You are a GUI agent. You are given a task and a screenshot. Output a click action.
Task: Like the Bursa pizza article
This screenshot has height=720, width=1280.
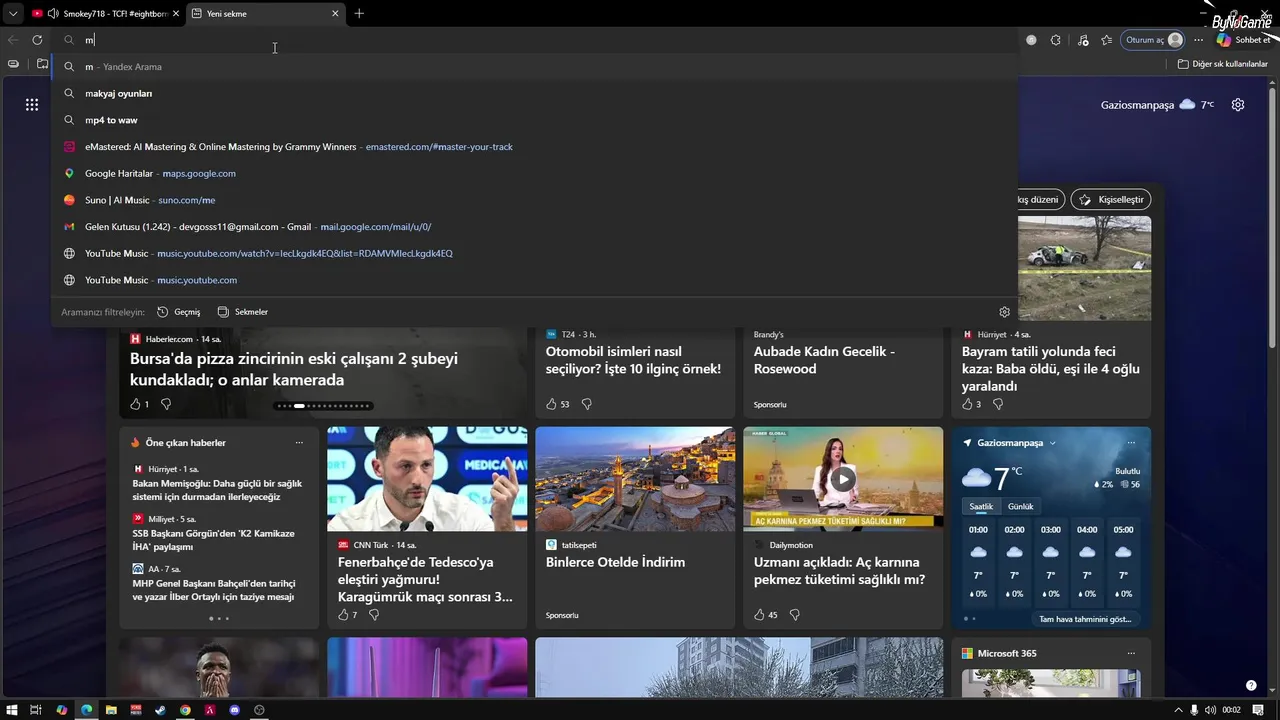click(x=135, y=404)
